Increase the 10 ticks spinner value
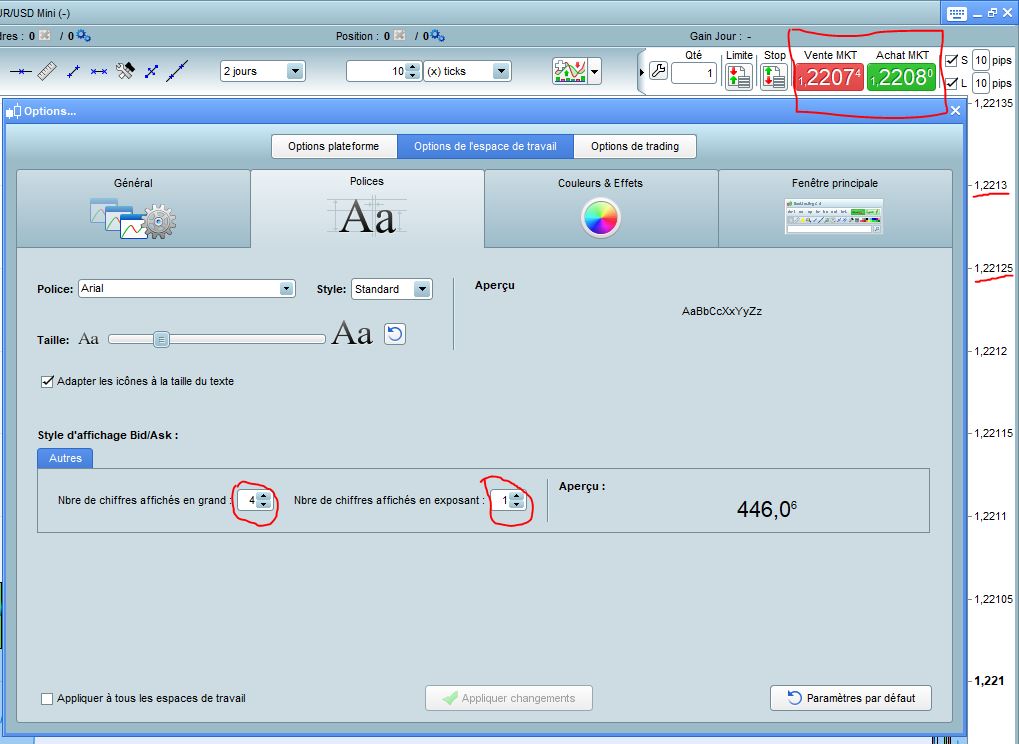 (x=413, y=67)
